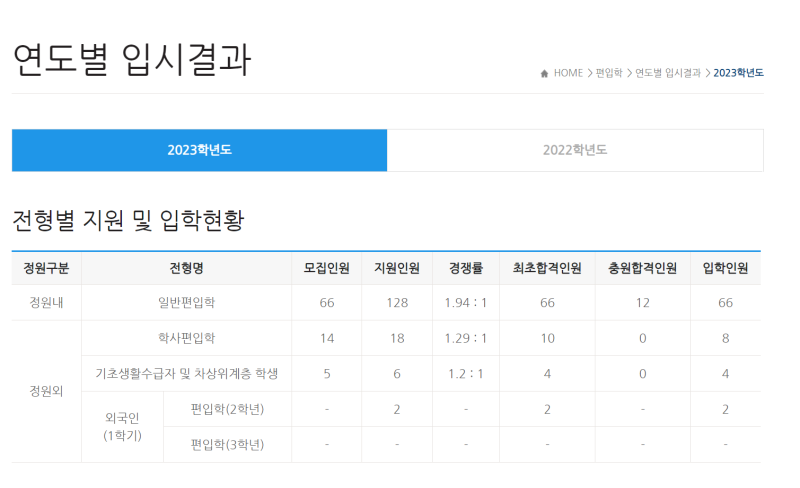Select the 경쟁률 column header
Image resolution: width=800 pixels, height=488 pixels.
pyautogui.click(x=466, y=268)
